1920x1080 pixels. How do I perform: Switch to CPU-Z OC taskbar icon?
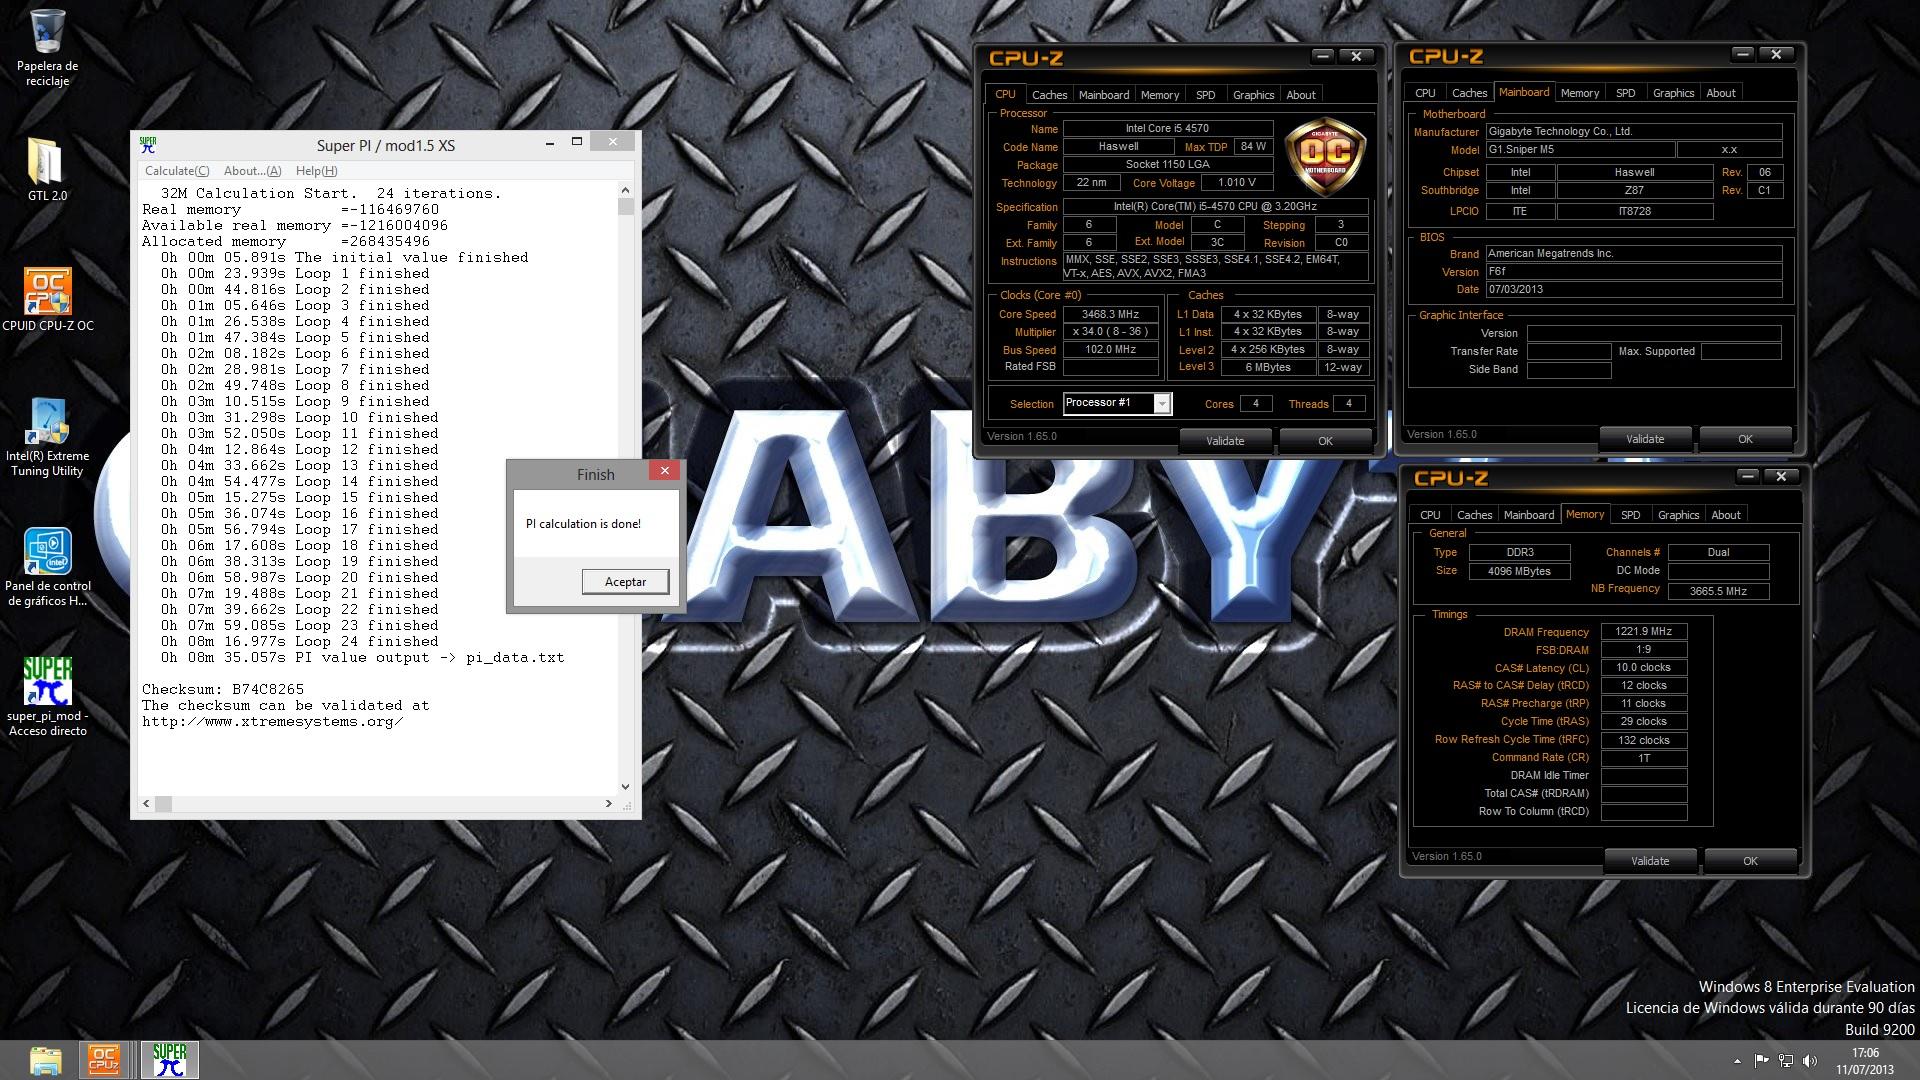point(104,1060)
